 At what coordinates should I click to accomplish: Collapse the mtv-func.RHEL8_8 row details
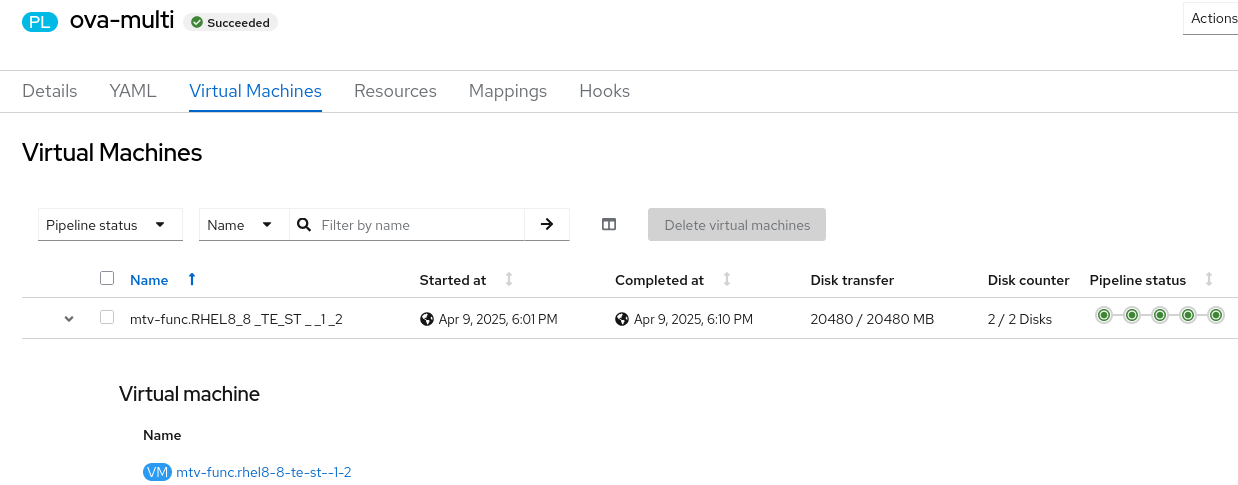pyautogui.click(x=69, y=319)
